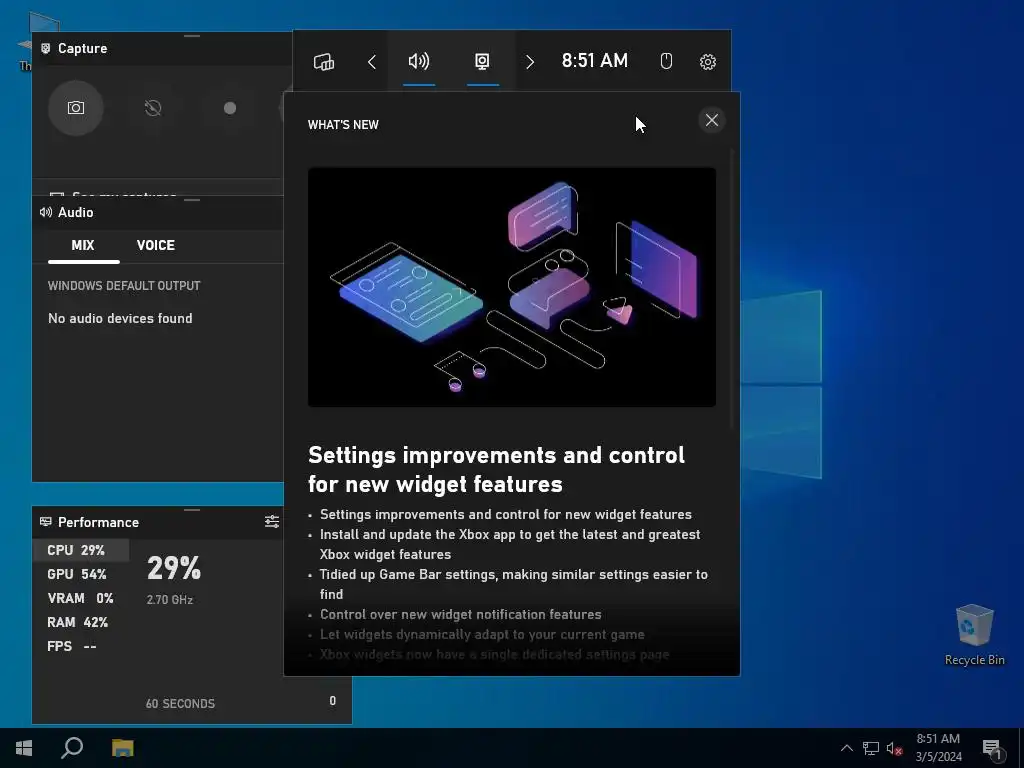Viewport: 1024px width, 768px height.
Task: Click the 60 SECONDS graph label
Action: click(180, 703)
